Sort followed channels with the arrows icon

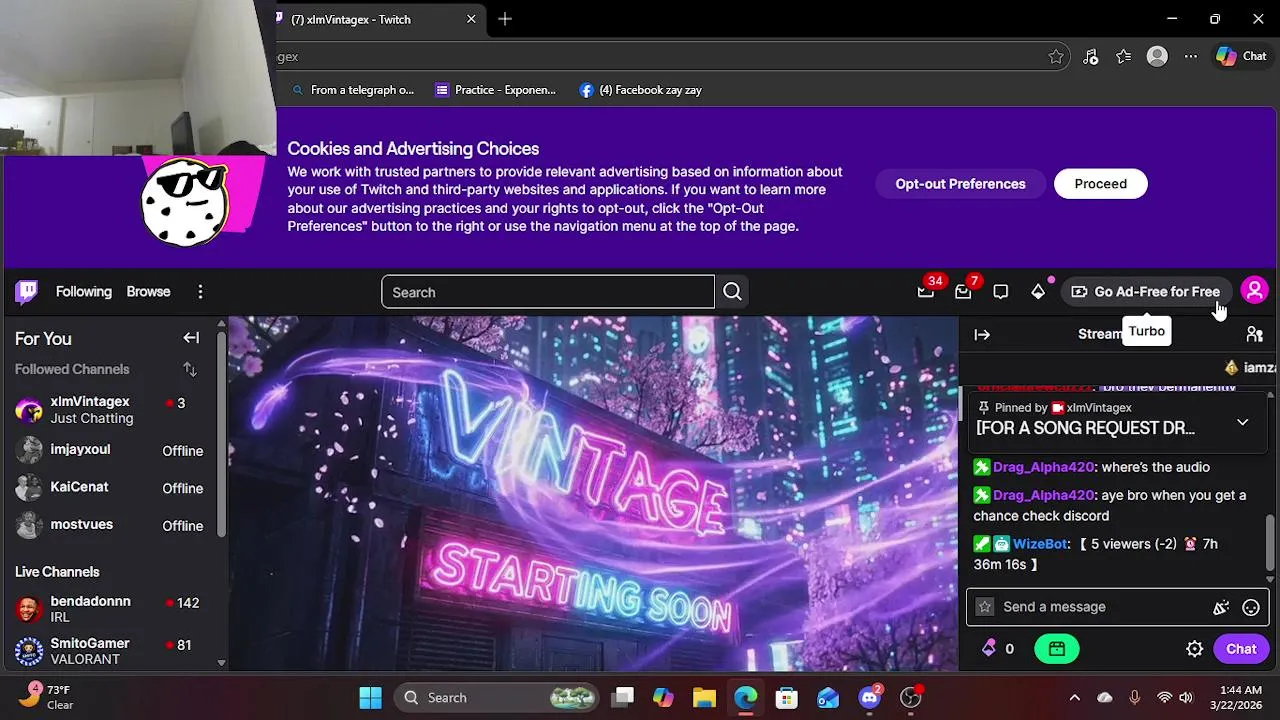(189, 370)
